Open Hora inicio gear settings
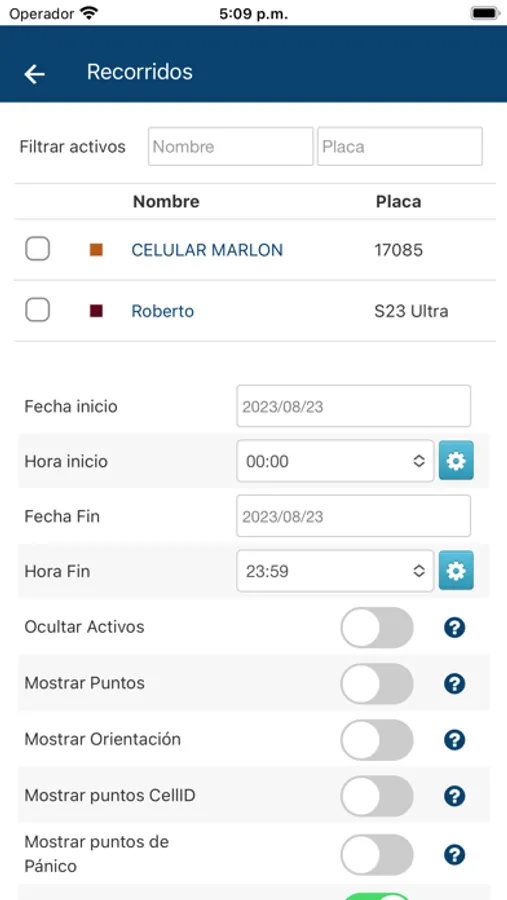507x900 pixels. pos(456,460)
